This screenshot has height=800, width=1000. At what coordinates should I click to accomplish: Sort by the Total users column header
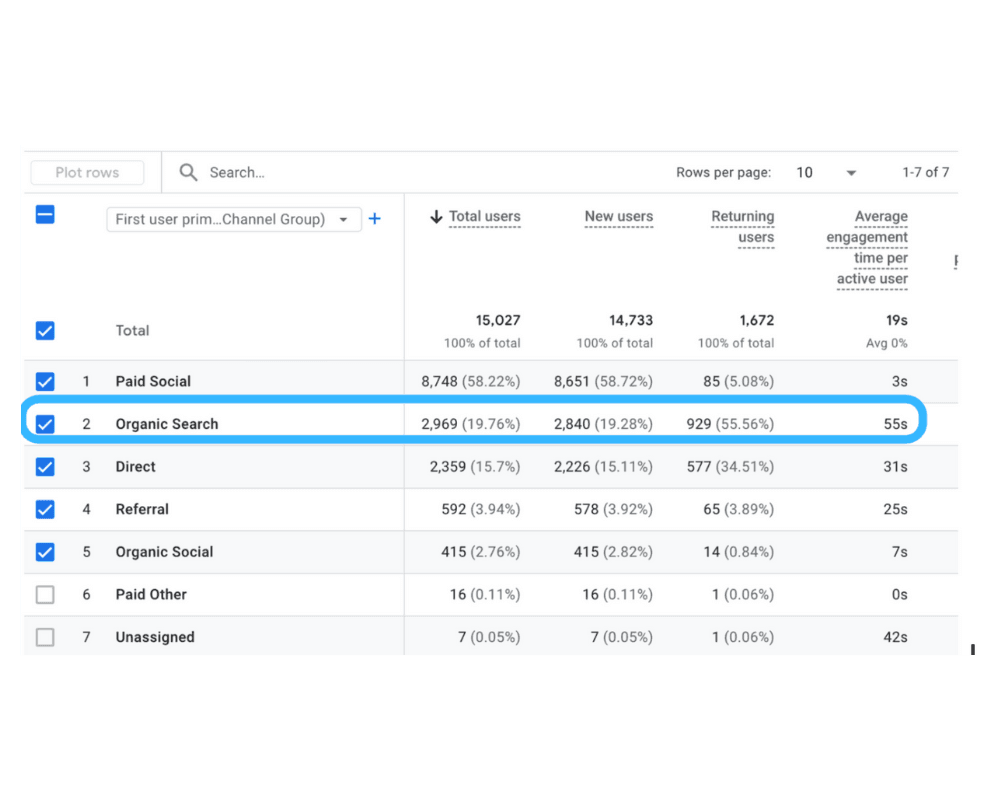click(x=485, y=217)
